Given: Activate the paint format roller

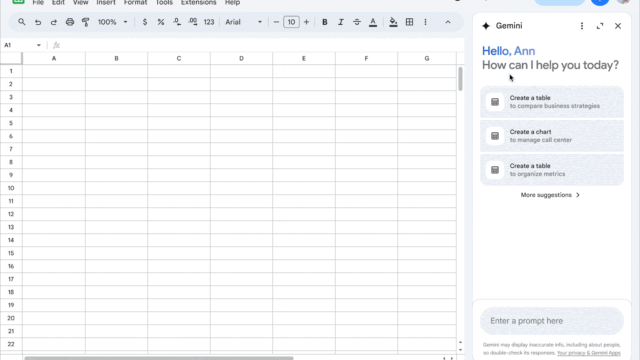Looking at the screenshot, I should (x=85, y=22).
